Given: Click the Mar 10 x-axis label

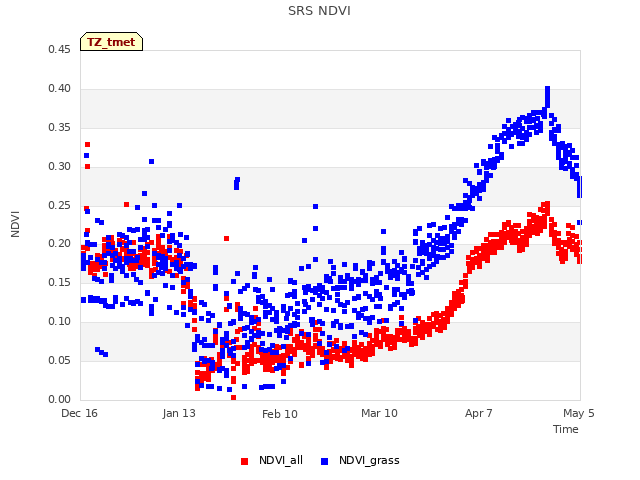Looking at the screenshot, I should point(379,413).
